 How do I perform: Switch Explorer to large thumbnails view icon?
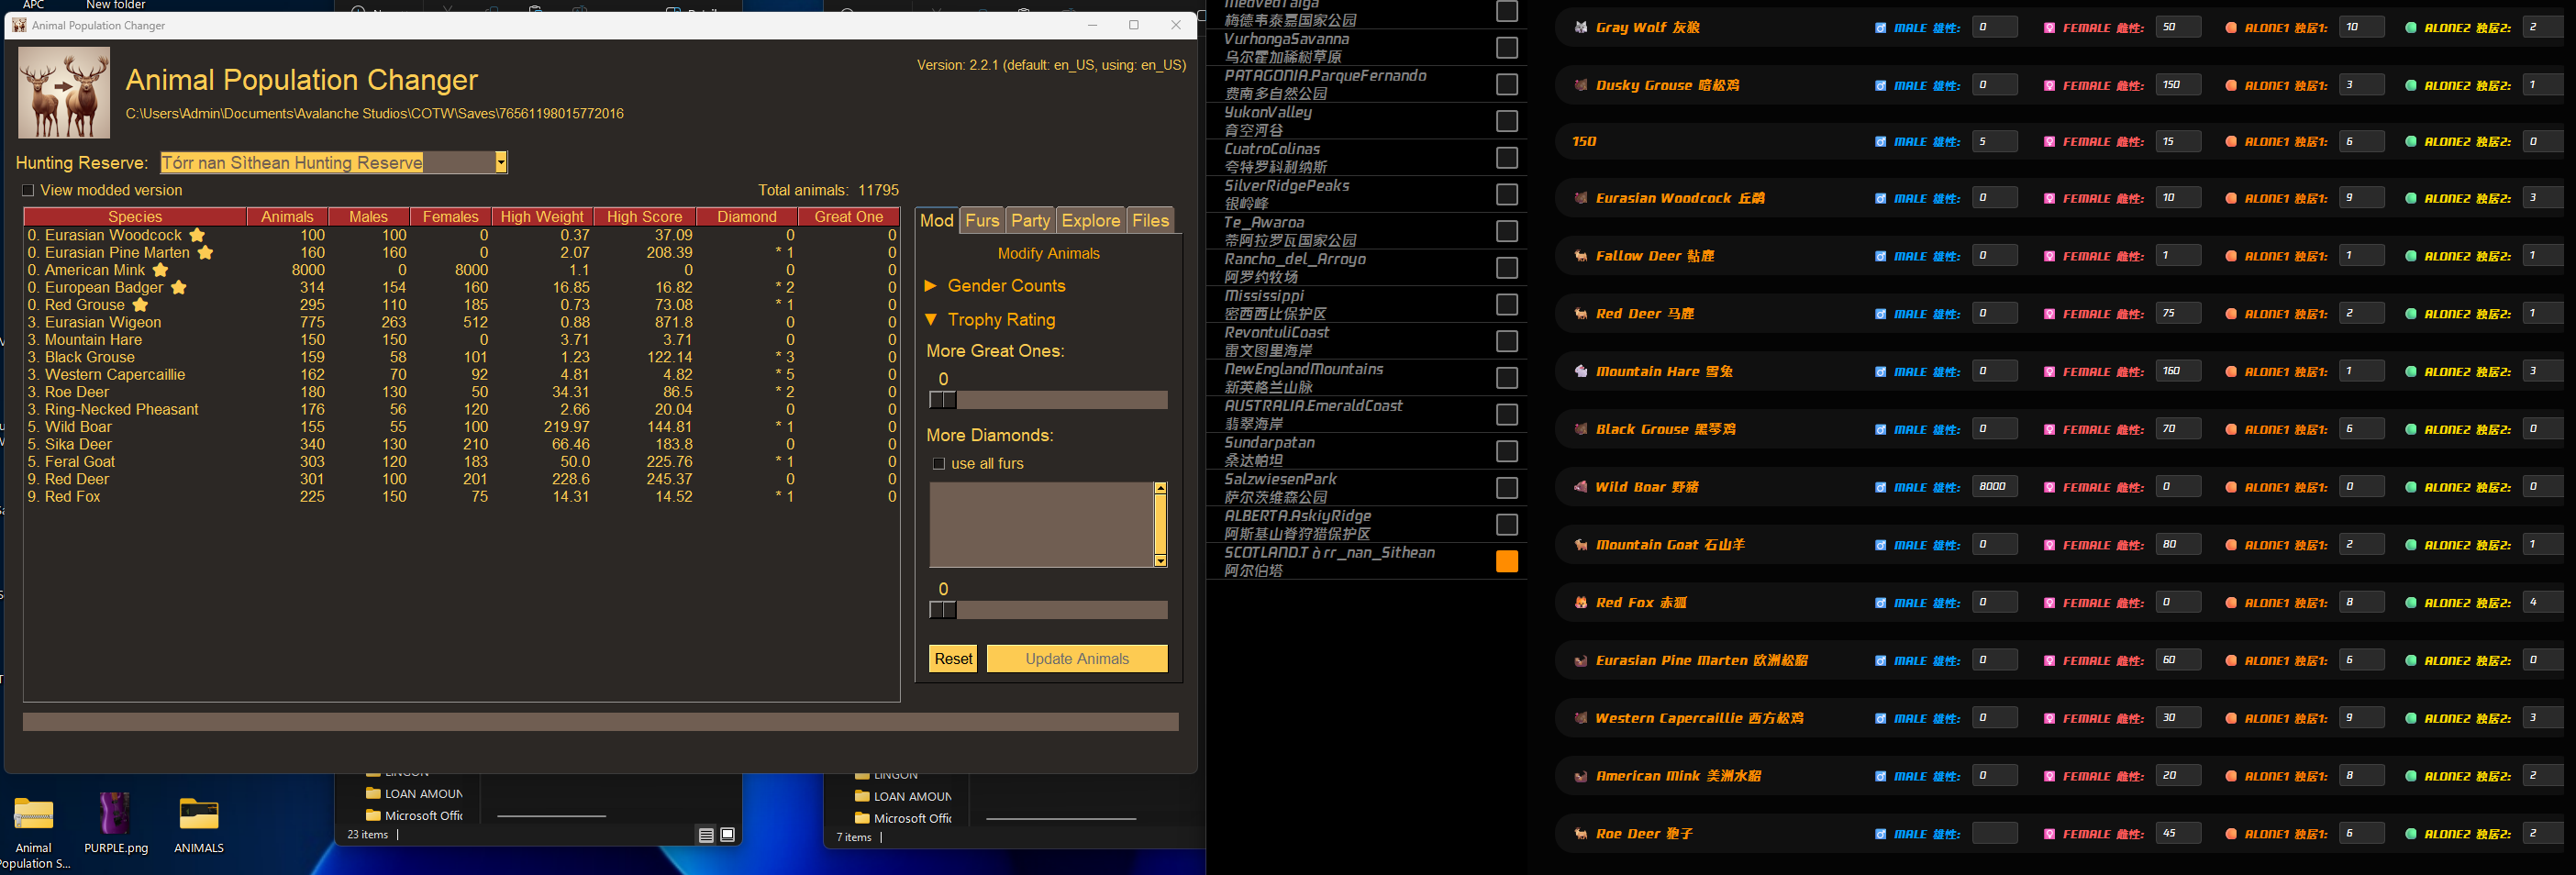tap(728, 835)
